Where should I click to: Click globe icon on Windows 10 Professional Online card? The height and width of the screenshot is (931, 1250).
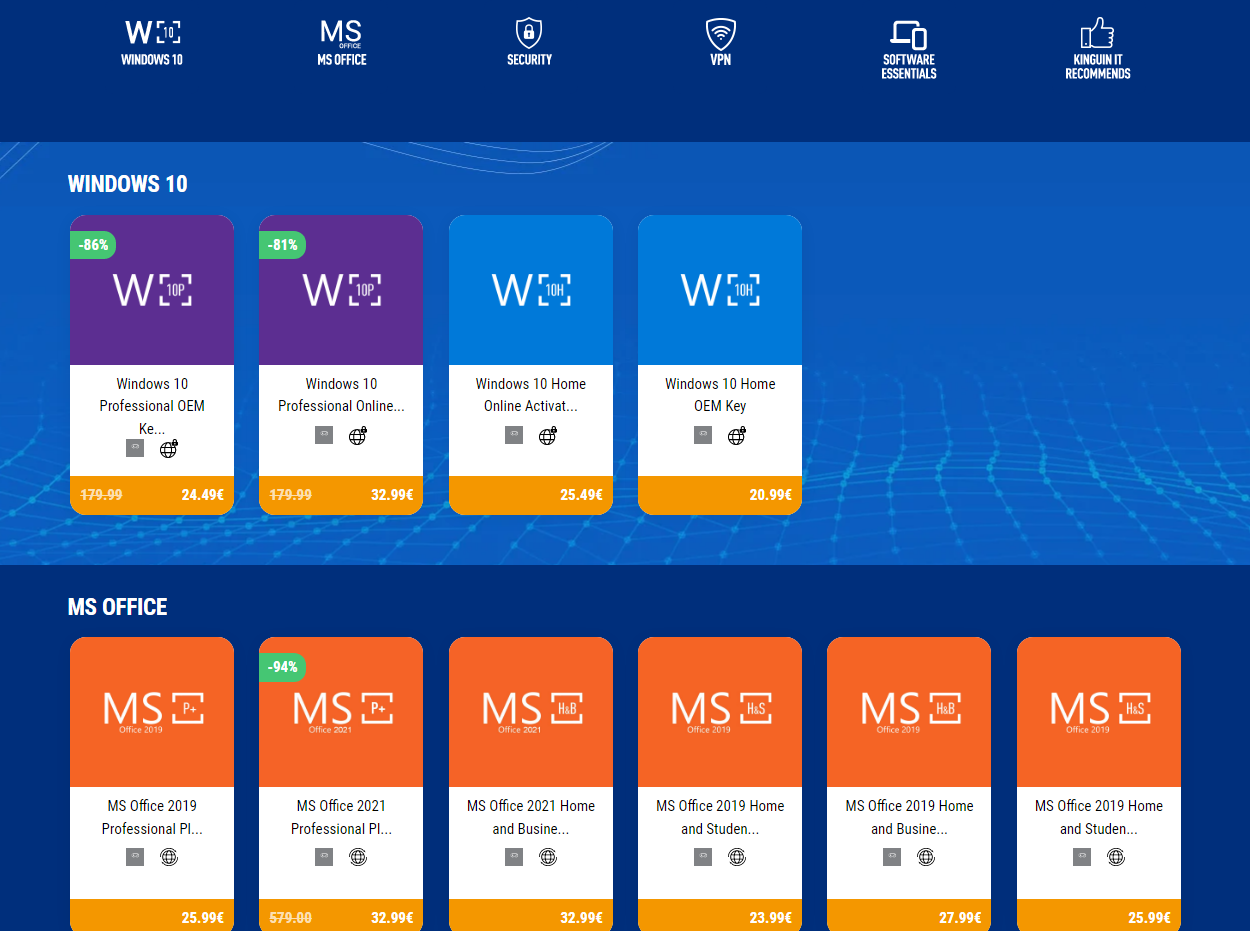(358, 435)
